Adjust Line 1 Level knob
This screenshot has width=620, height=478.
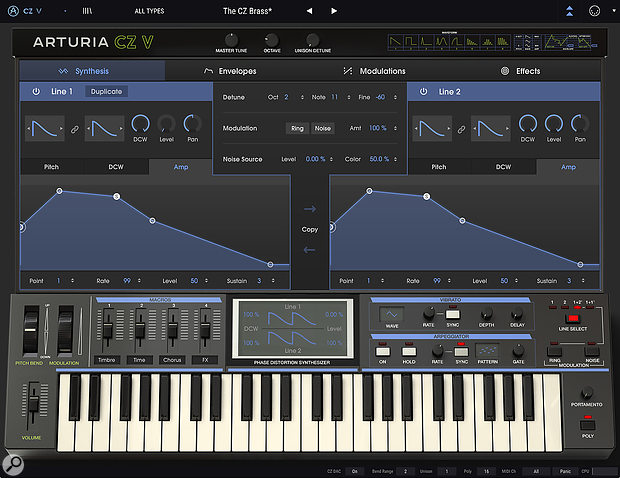click(x=166, y=124)
